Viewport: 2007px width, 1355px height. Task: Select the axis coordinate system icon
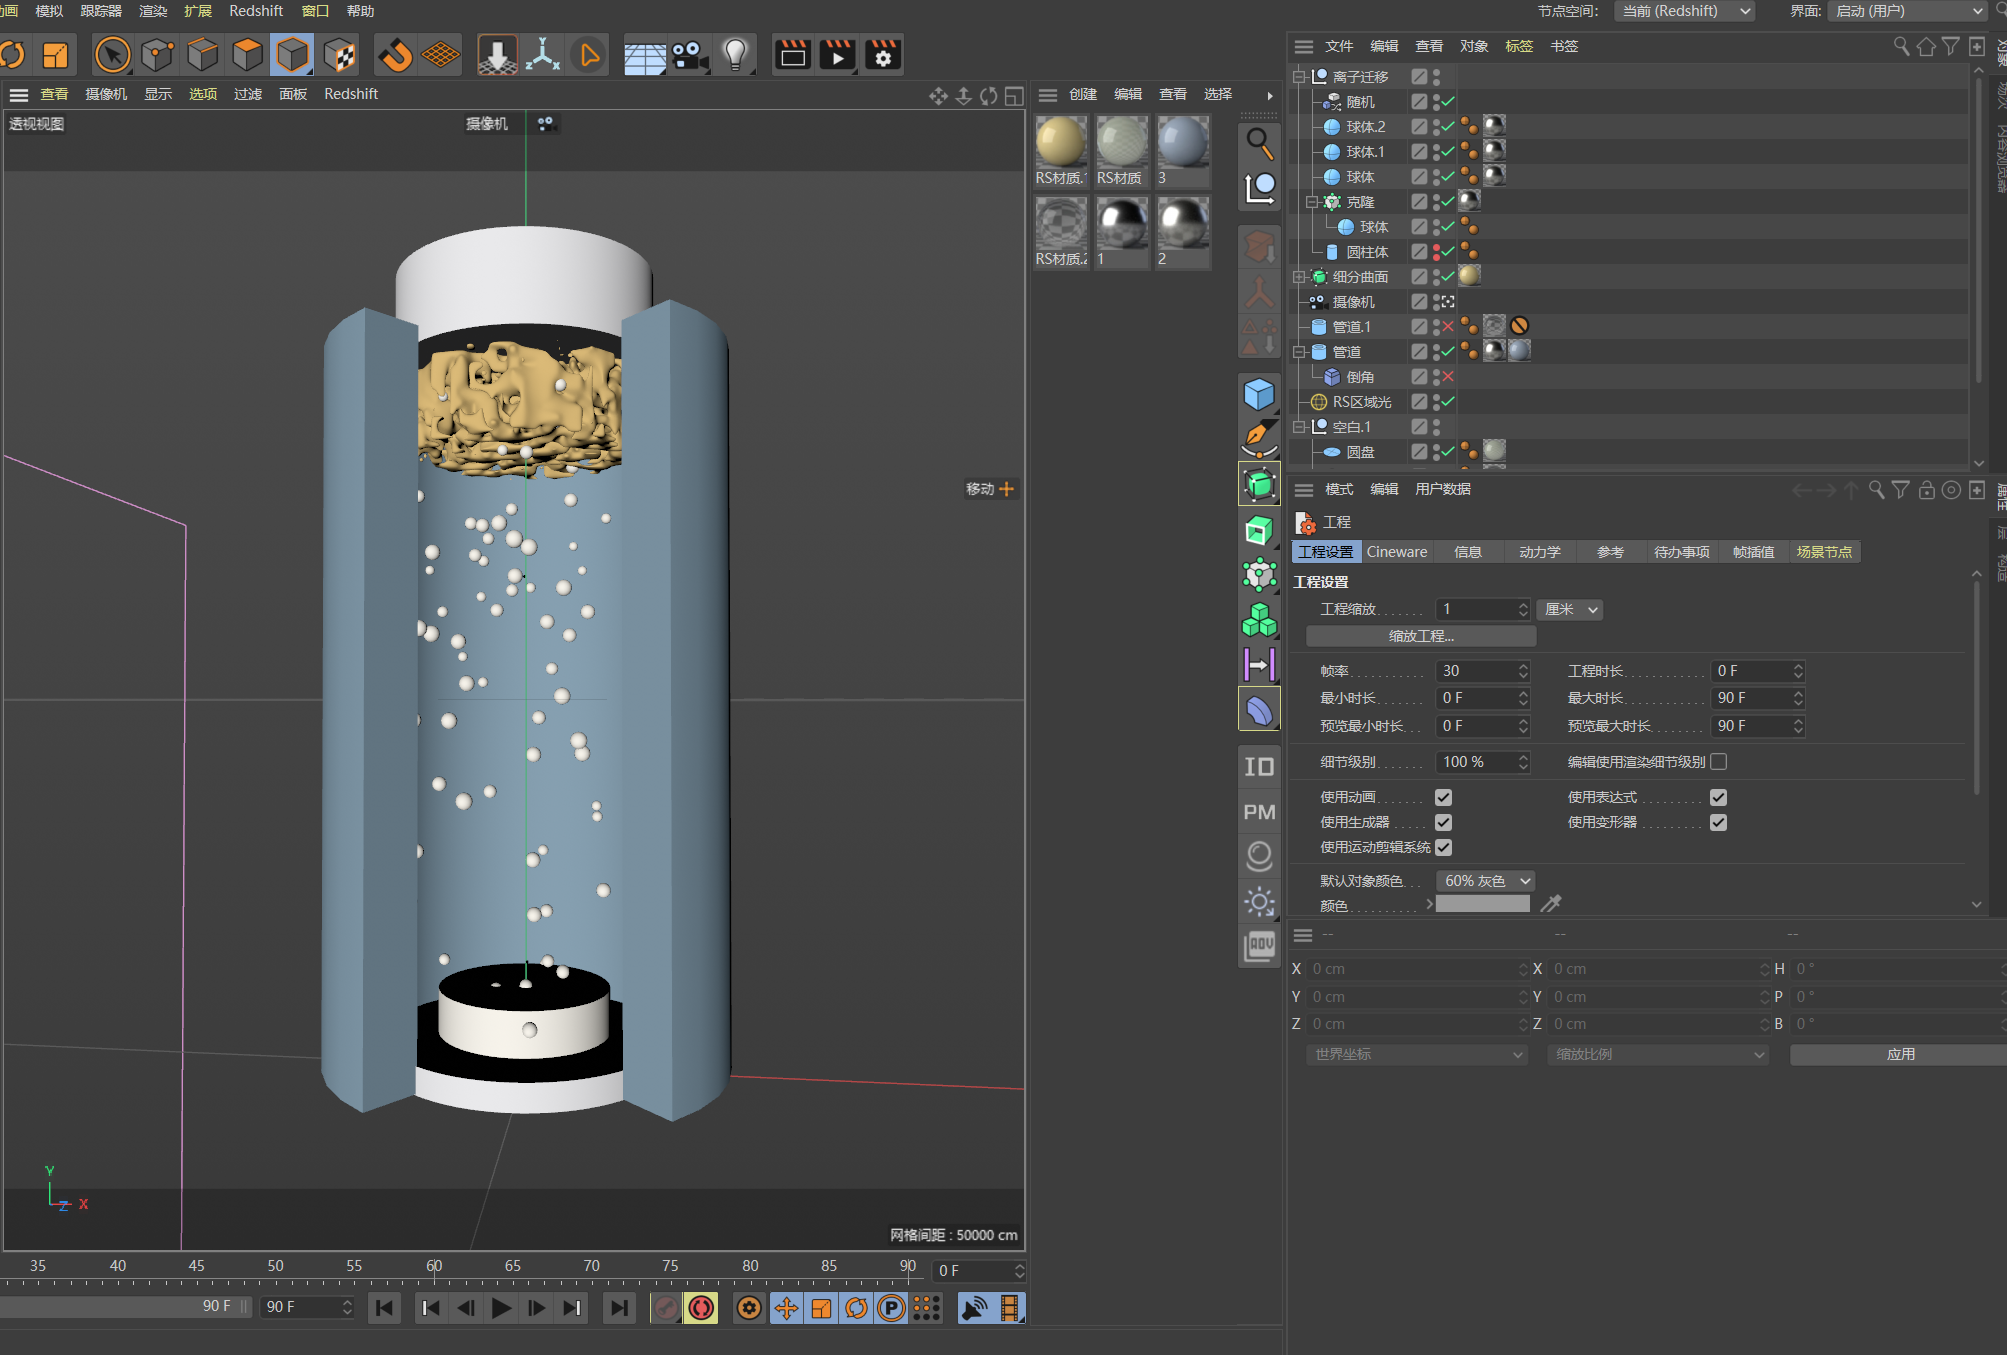pos(542,55)
